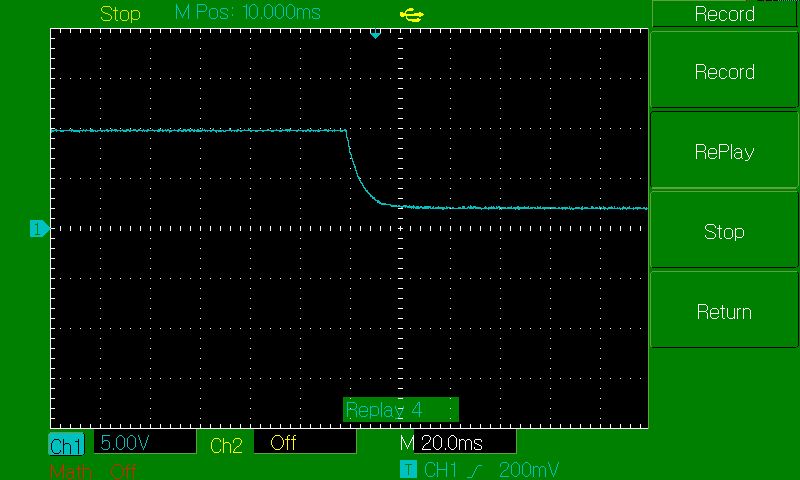Click the Ch2 Off status field

(305, 442)
